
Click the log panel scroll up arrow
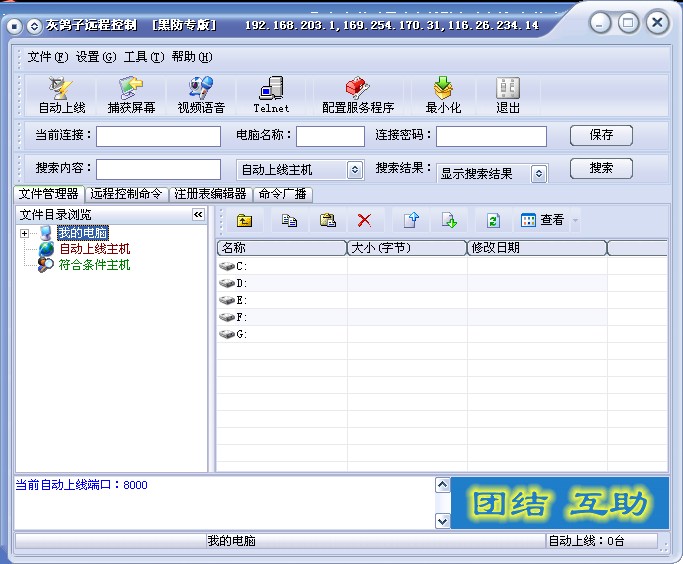pos(443,485)
